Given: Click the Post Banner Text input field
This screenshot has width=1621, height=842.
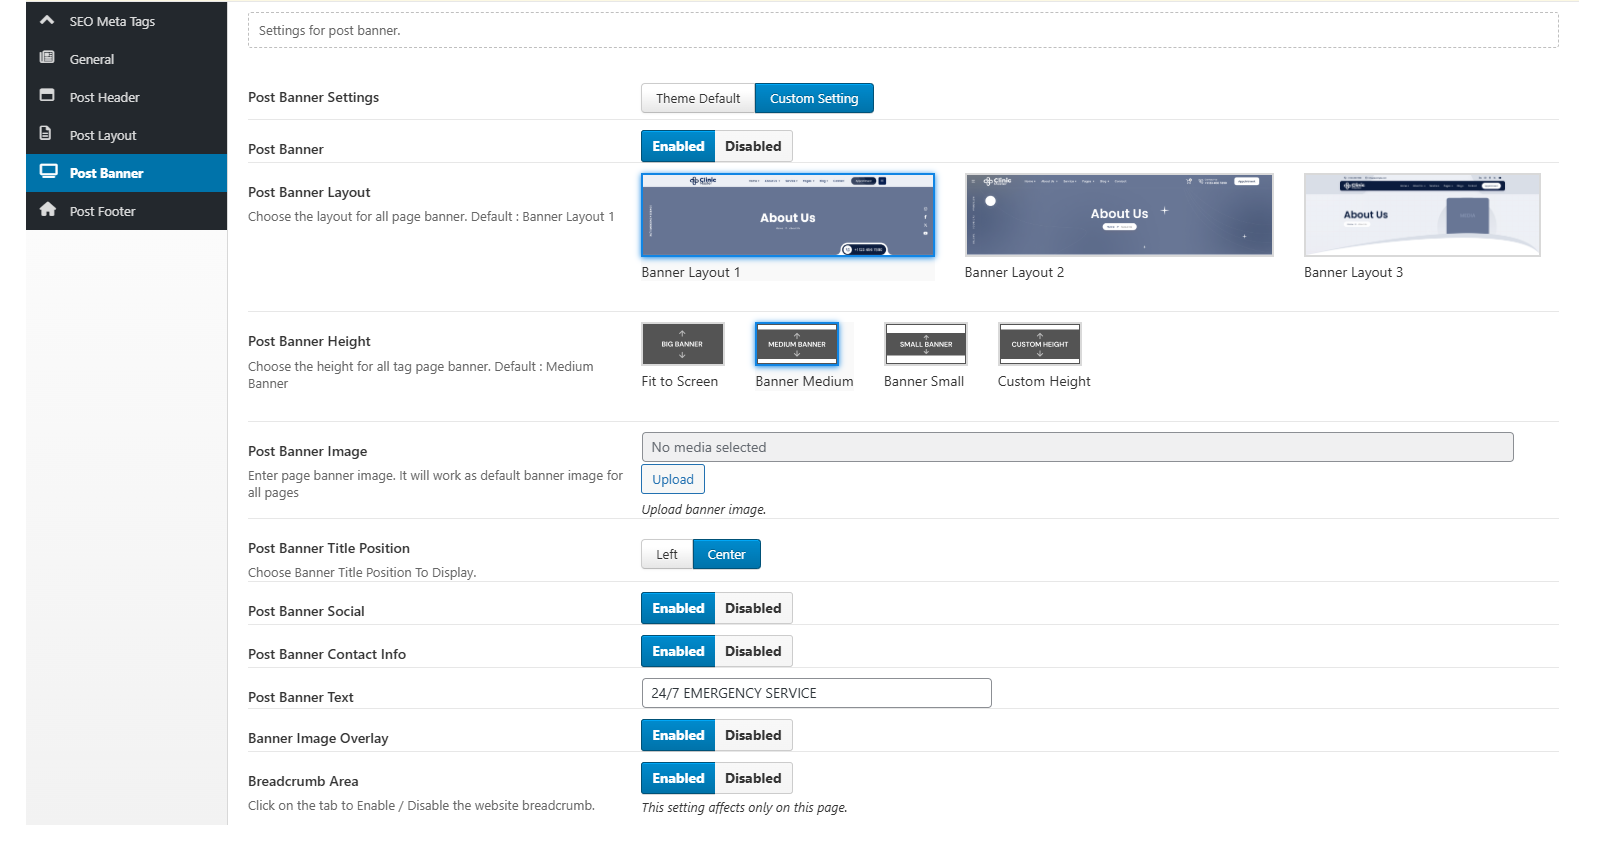Looking at the screenshot, I should (815, 693).
